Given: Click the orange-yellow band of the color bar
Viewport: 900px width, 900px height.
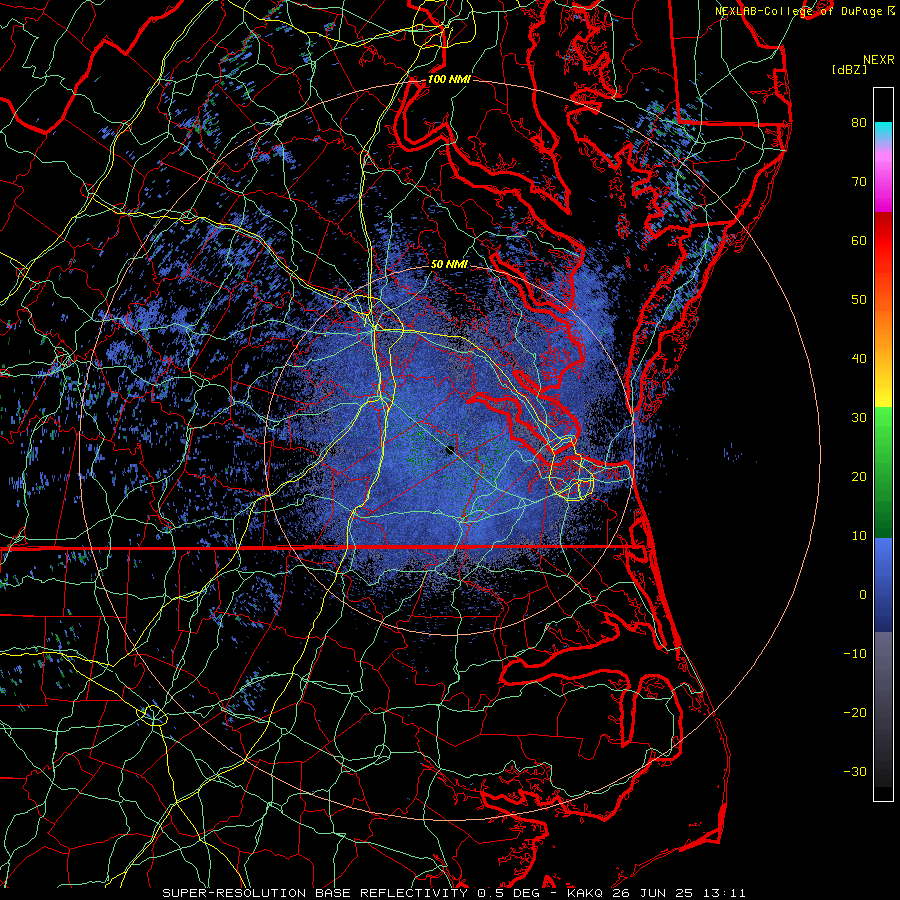Looking at the screenshot, I should tap(883, 356).
